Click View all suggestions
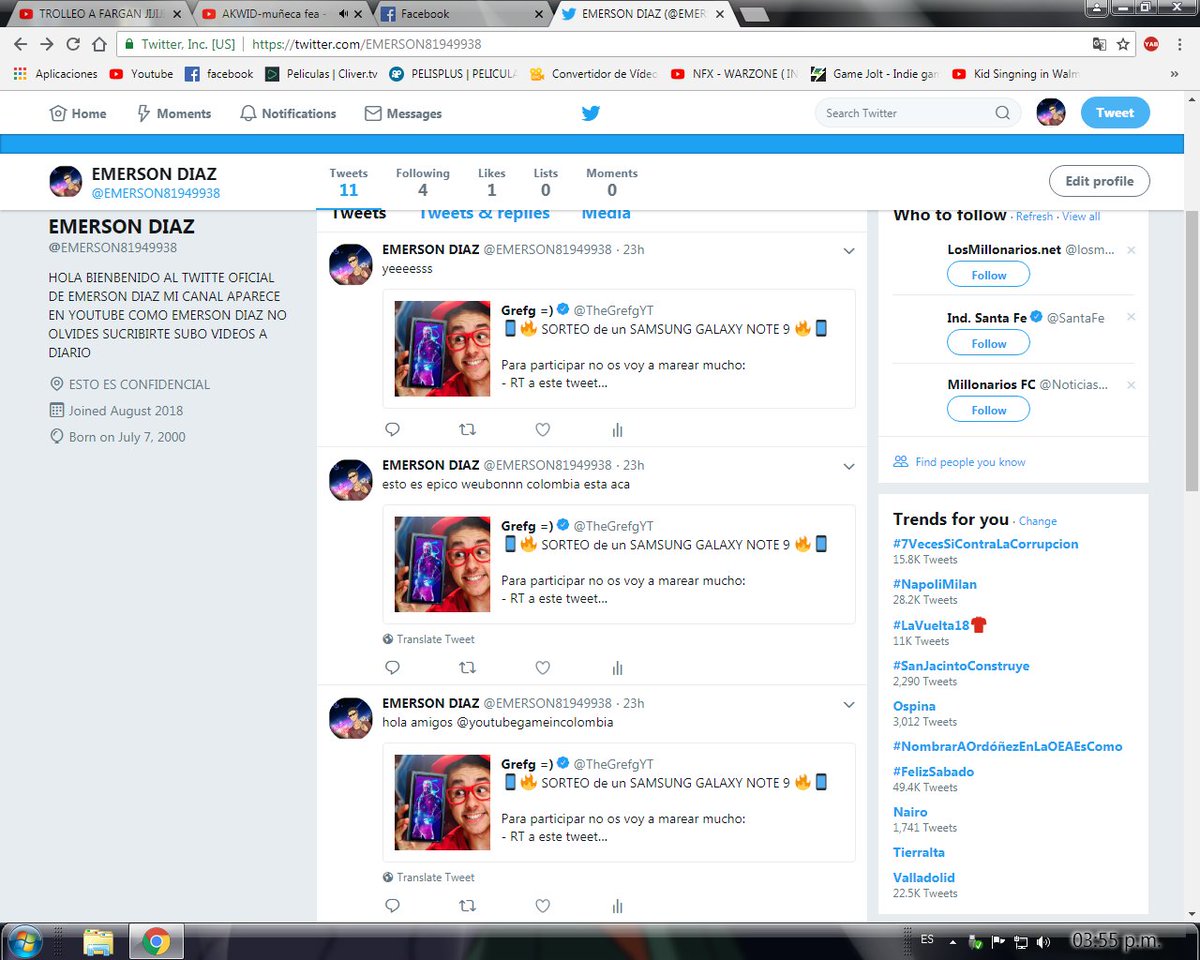1200x960 pixels. coord(1081,216)
